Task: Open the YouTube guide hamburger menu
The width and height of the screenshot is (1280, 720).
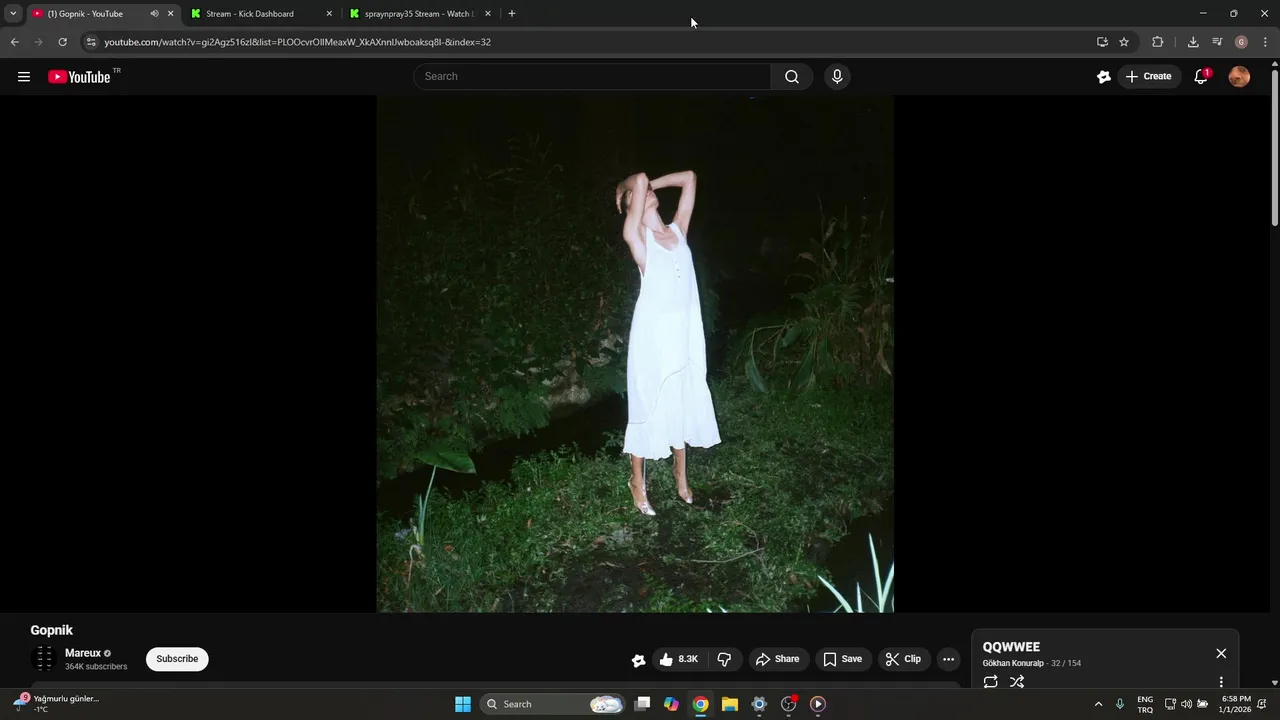Action: [24, 76]
